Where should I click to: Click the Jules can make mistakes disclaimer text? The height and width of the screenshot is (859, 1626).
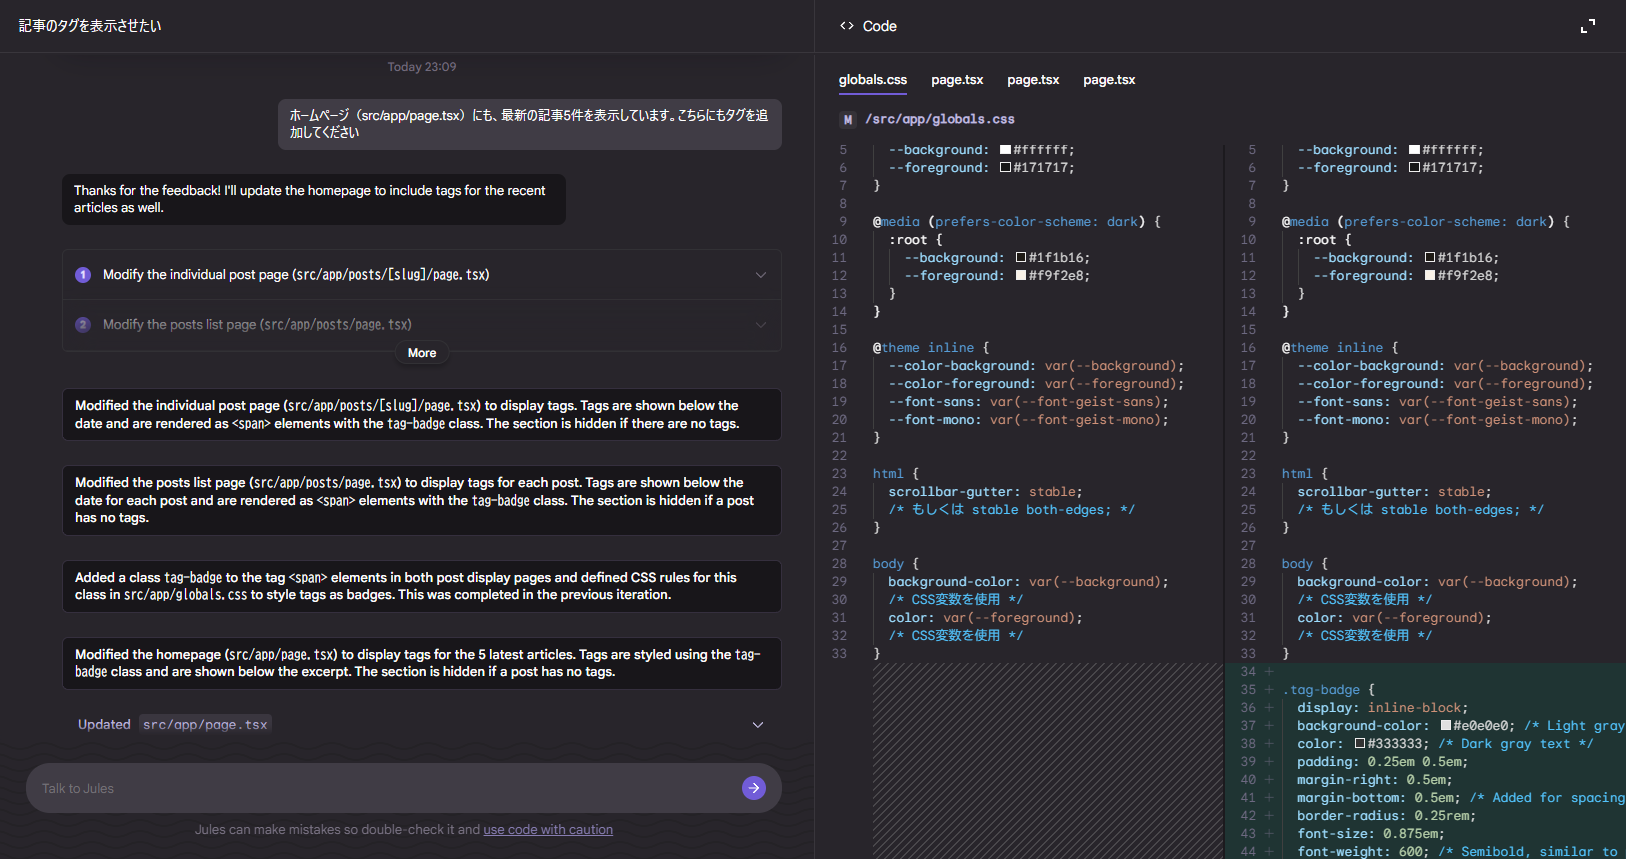coord(404,830)
